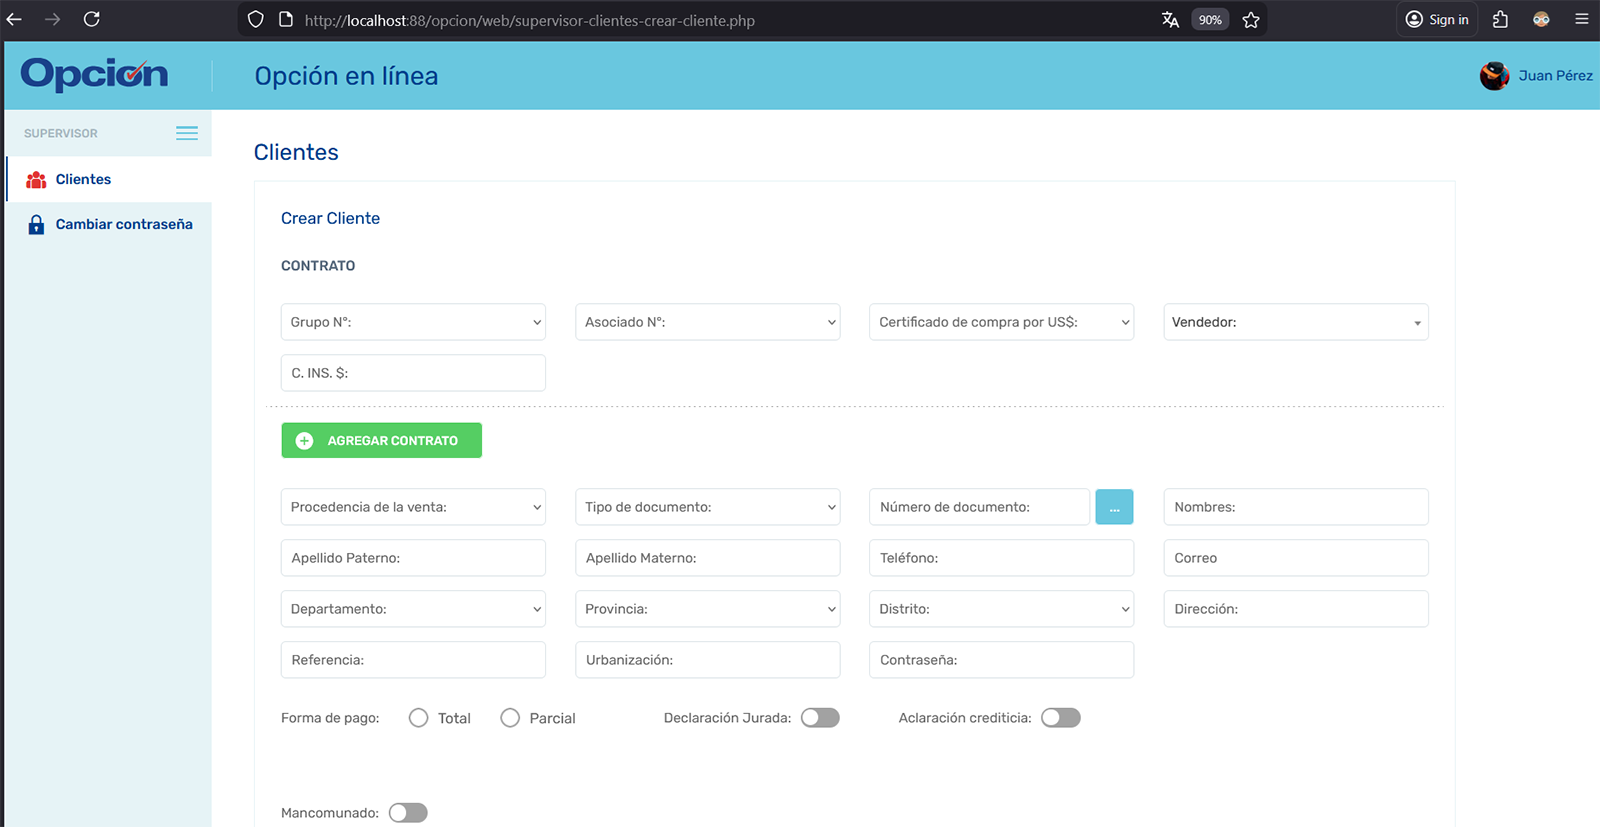Enable the Mancomunado switch
Image resolution: width=1600 pixels, height=827 pixels.
(408, 813)
